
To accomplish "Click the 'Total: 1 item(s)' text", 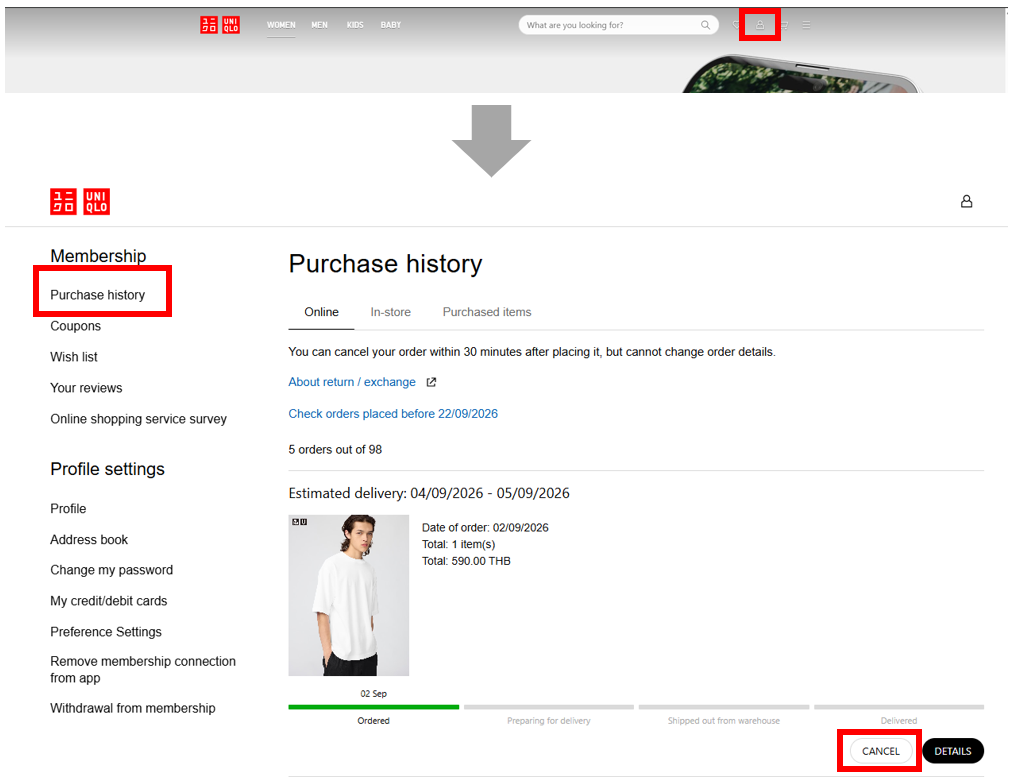I will click(458, 545).
